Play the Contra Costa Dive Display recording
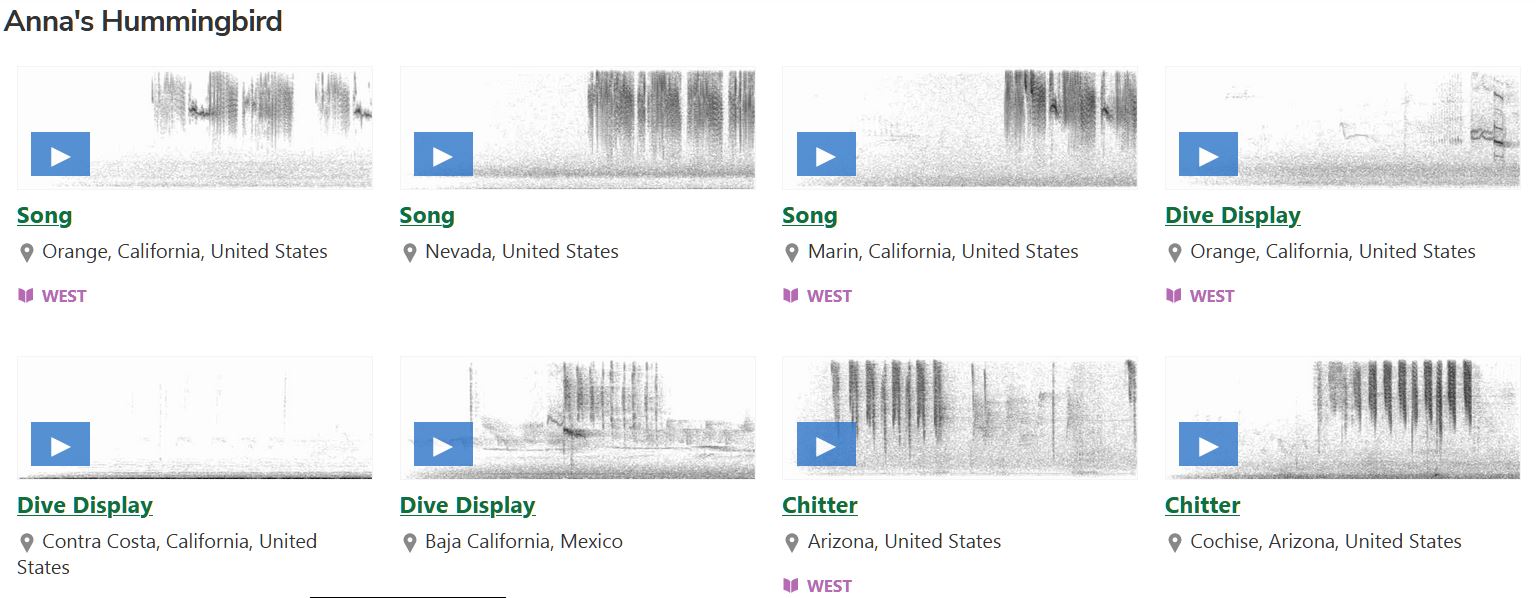 60,443
